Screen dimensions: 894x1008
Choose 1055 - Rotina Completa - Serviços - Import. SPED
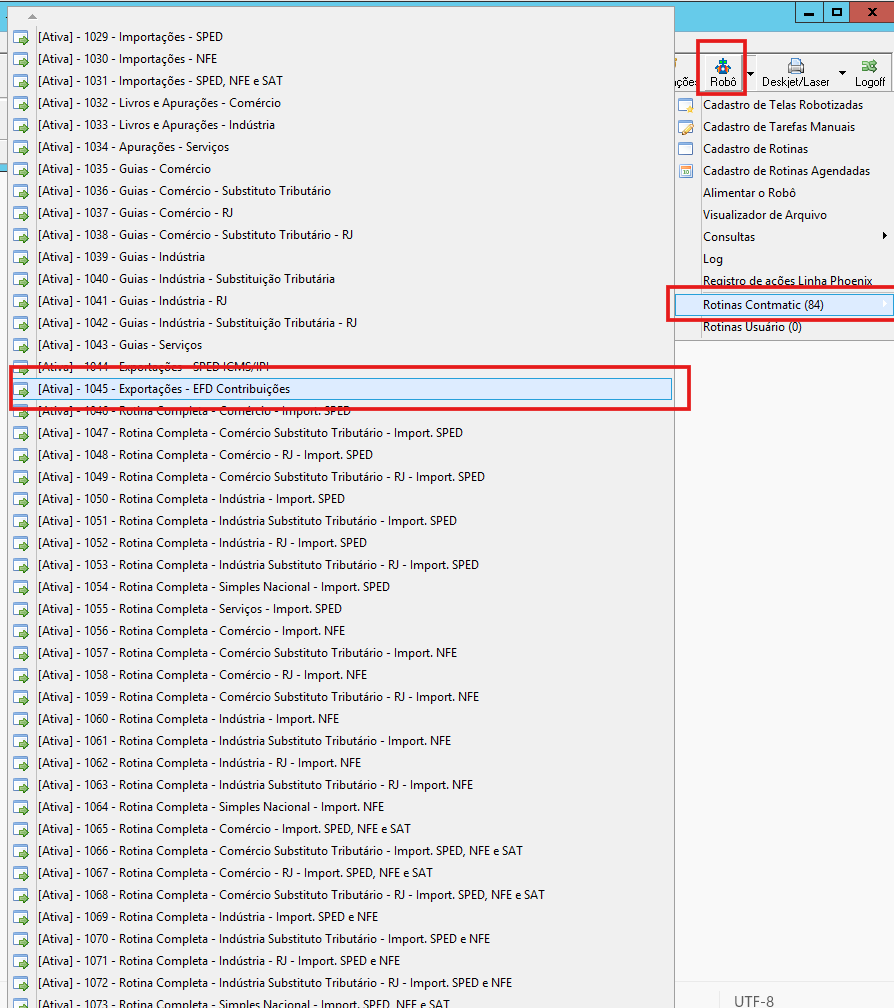tap(190, 609)
